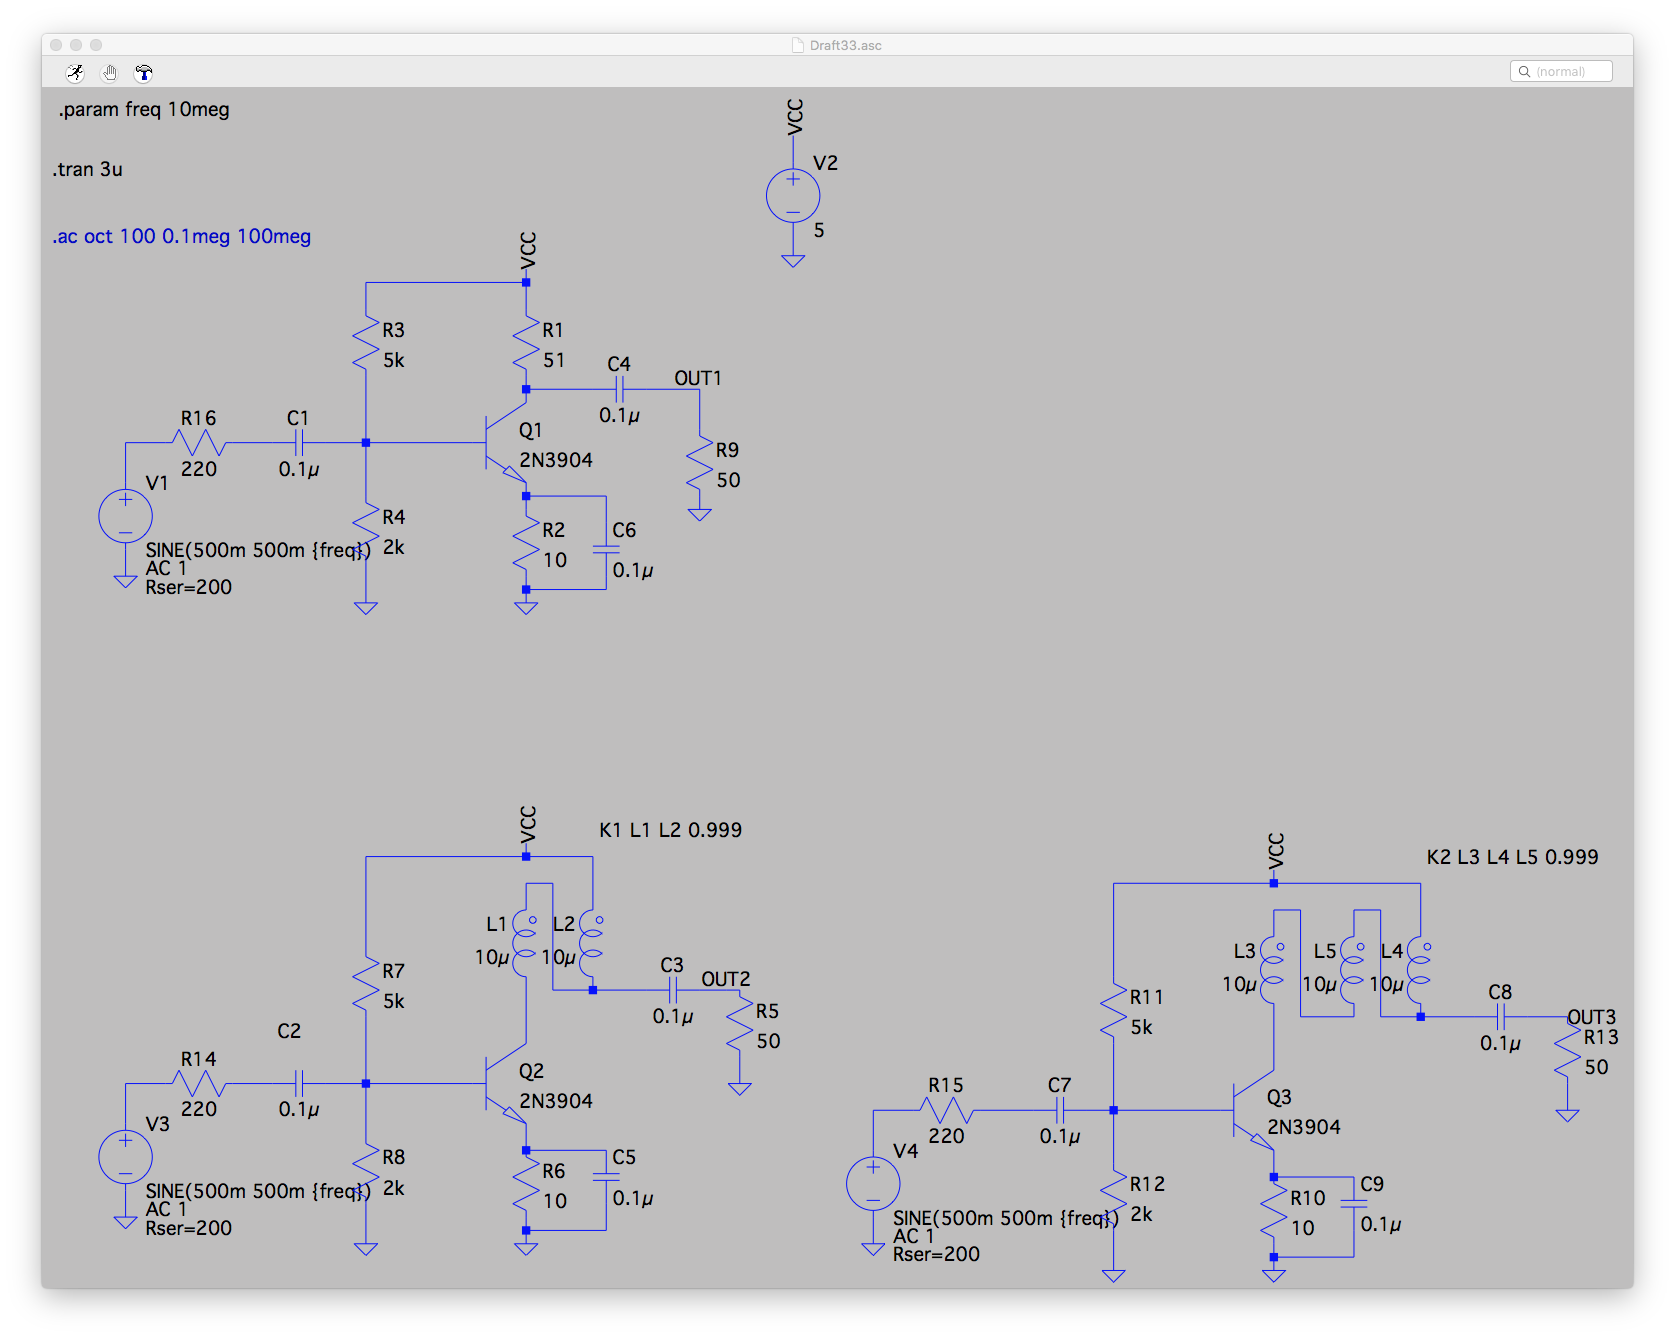Open the Control Panel hammer icon
Image resolution: width=1675 pixels, height=1338 pixels.
(144, 72)
